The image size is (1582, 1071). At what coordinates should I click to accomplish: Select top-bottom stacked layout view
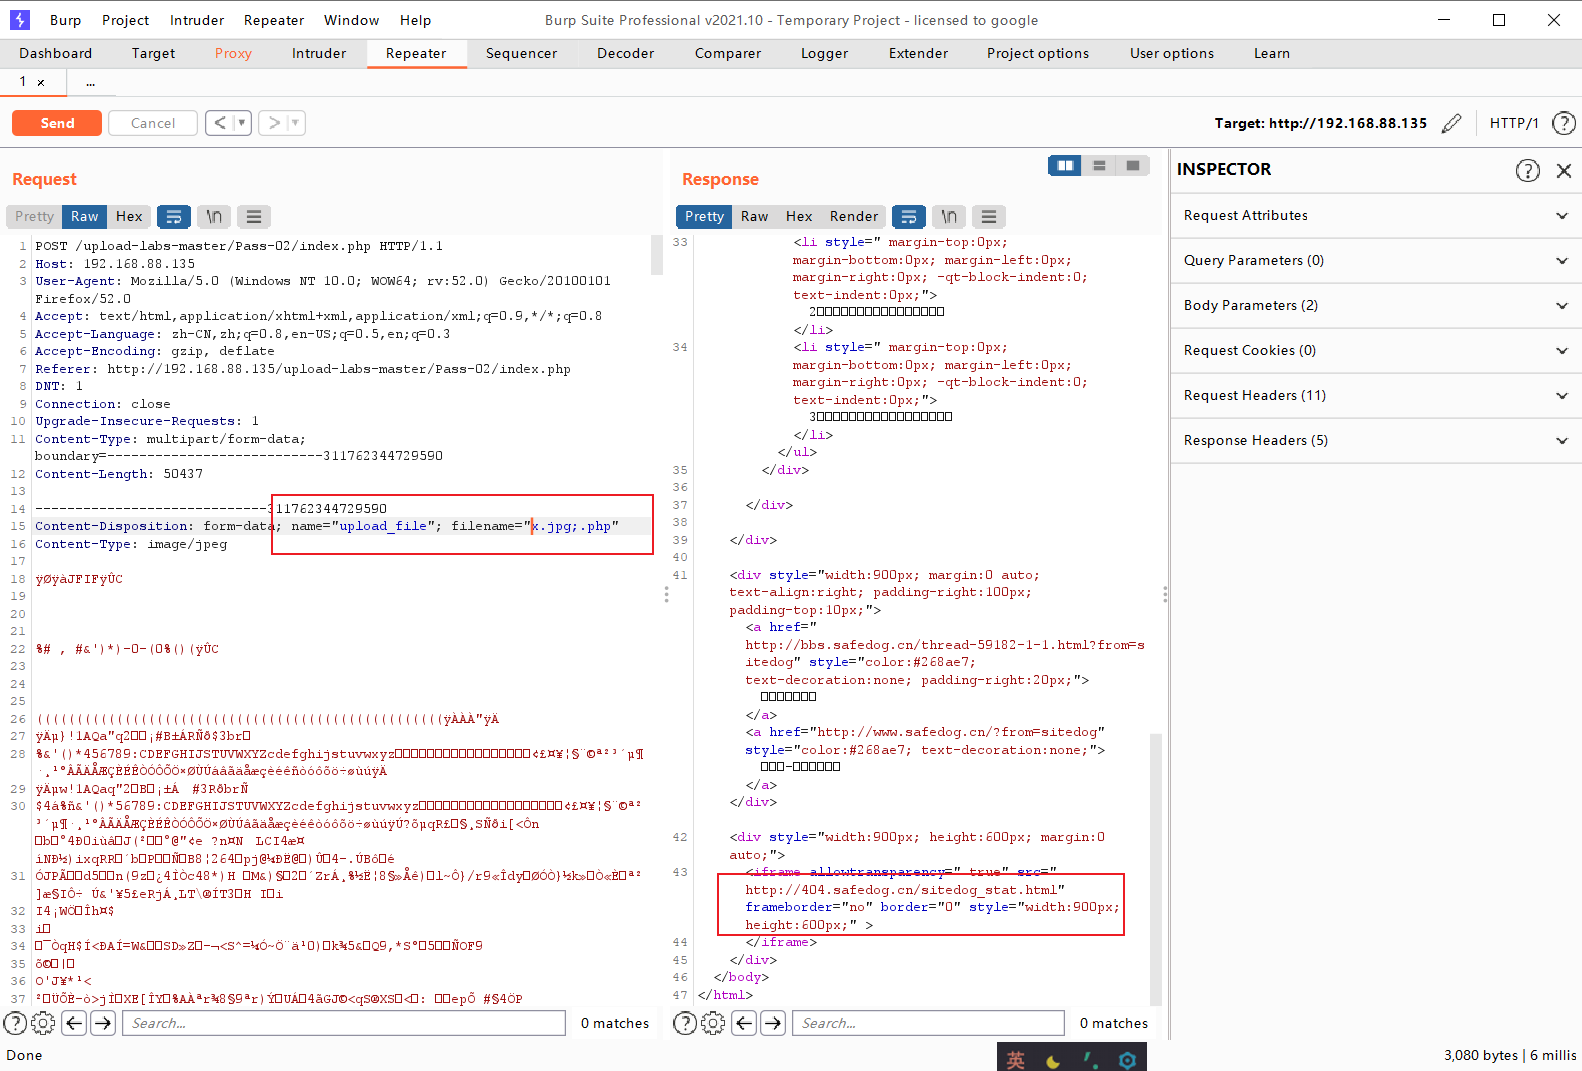1099,165
